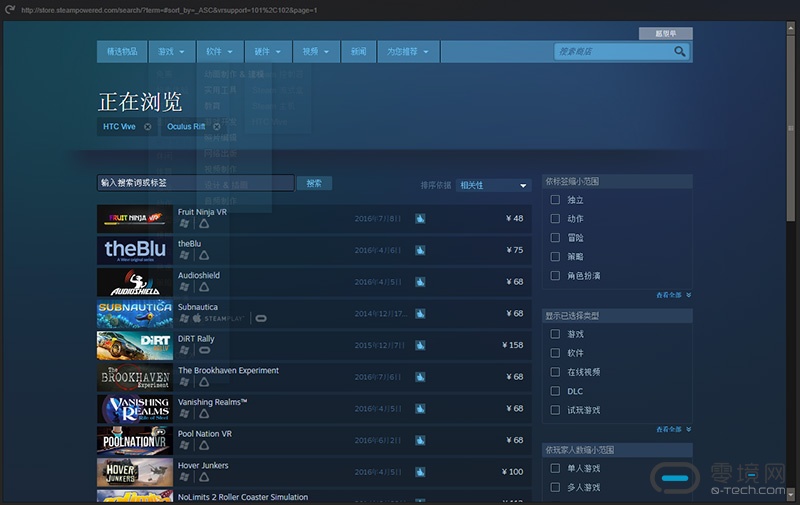Remove the HTC Vive filter tag
Image resolution: width=800 pixels, height=505 pixels.
[148, 127]
